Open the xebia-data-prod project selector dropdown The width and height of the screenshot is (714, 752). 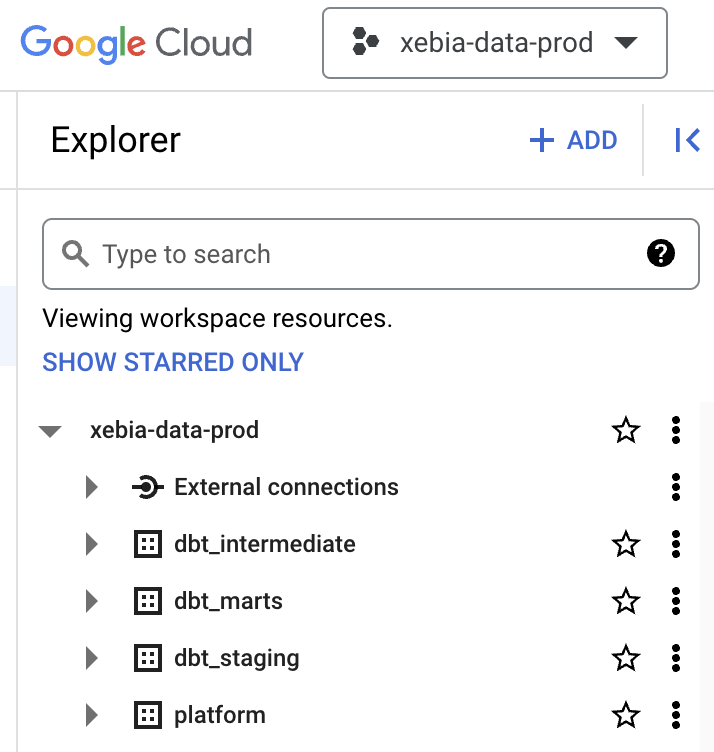pyautogui.click(x=495, y=43)
